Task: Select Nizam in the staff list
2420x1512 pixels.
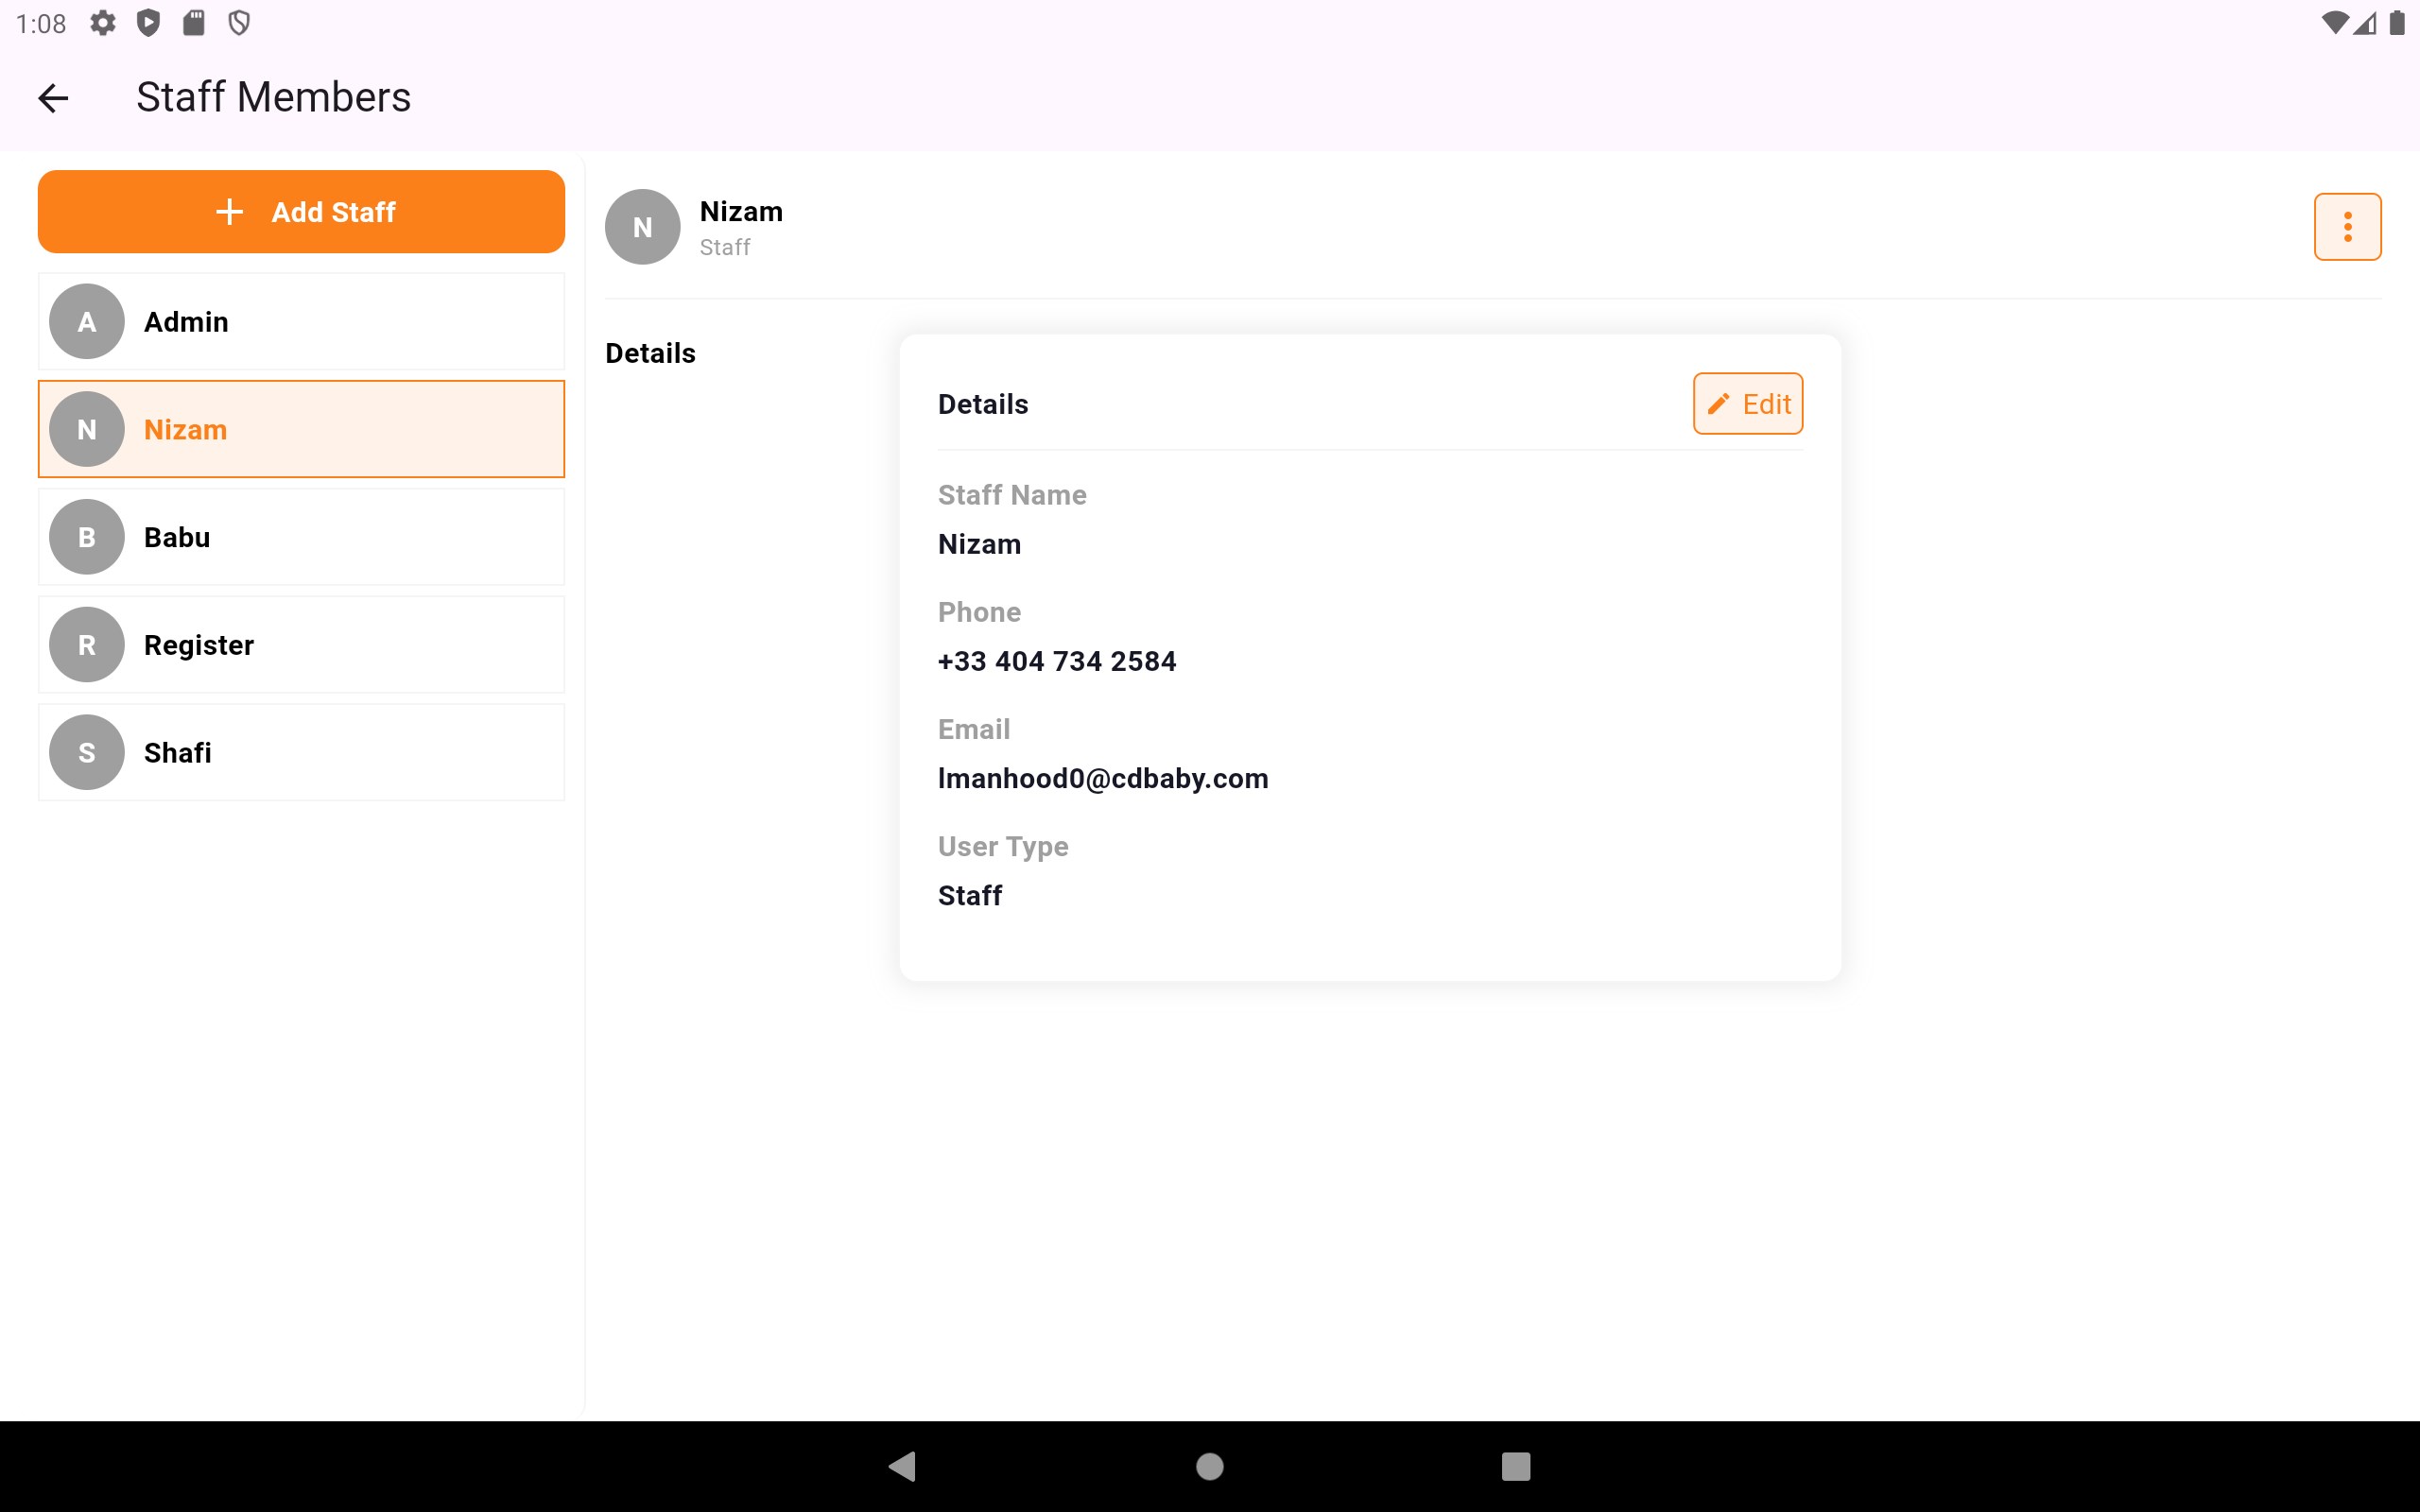Action: [301, 429]
